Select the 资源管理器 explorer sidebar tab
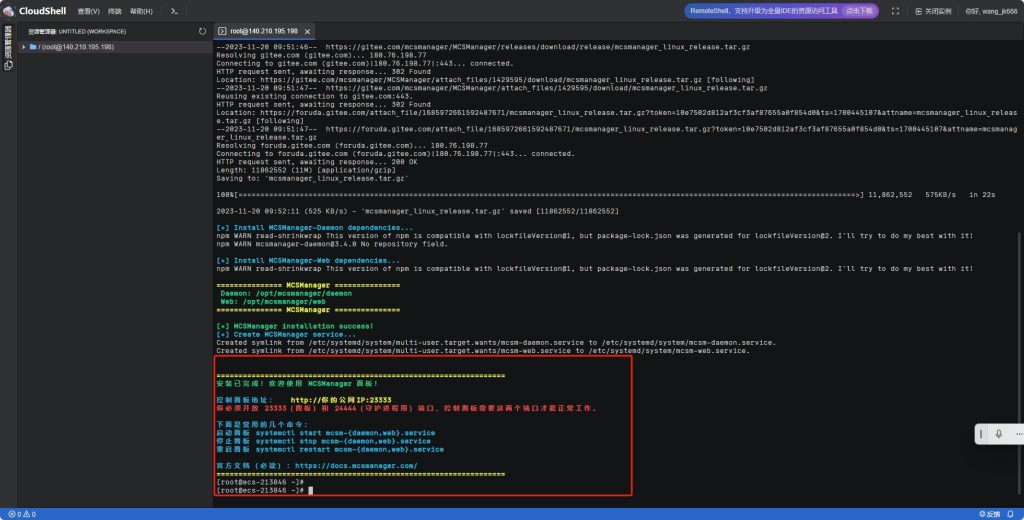The image size is (1024, 520). pyautogui.click(x=8, y=41)
